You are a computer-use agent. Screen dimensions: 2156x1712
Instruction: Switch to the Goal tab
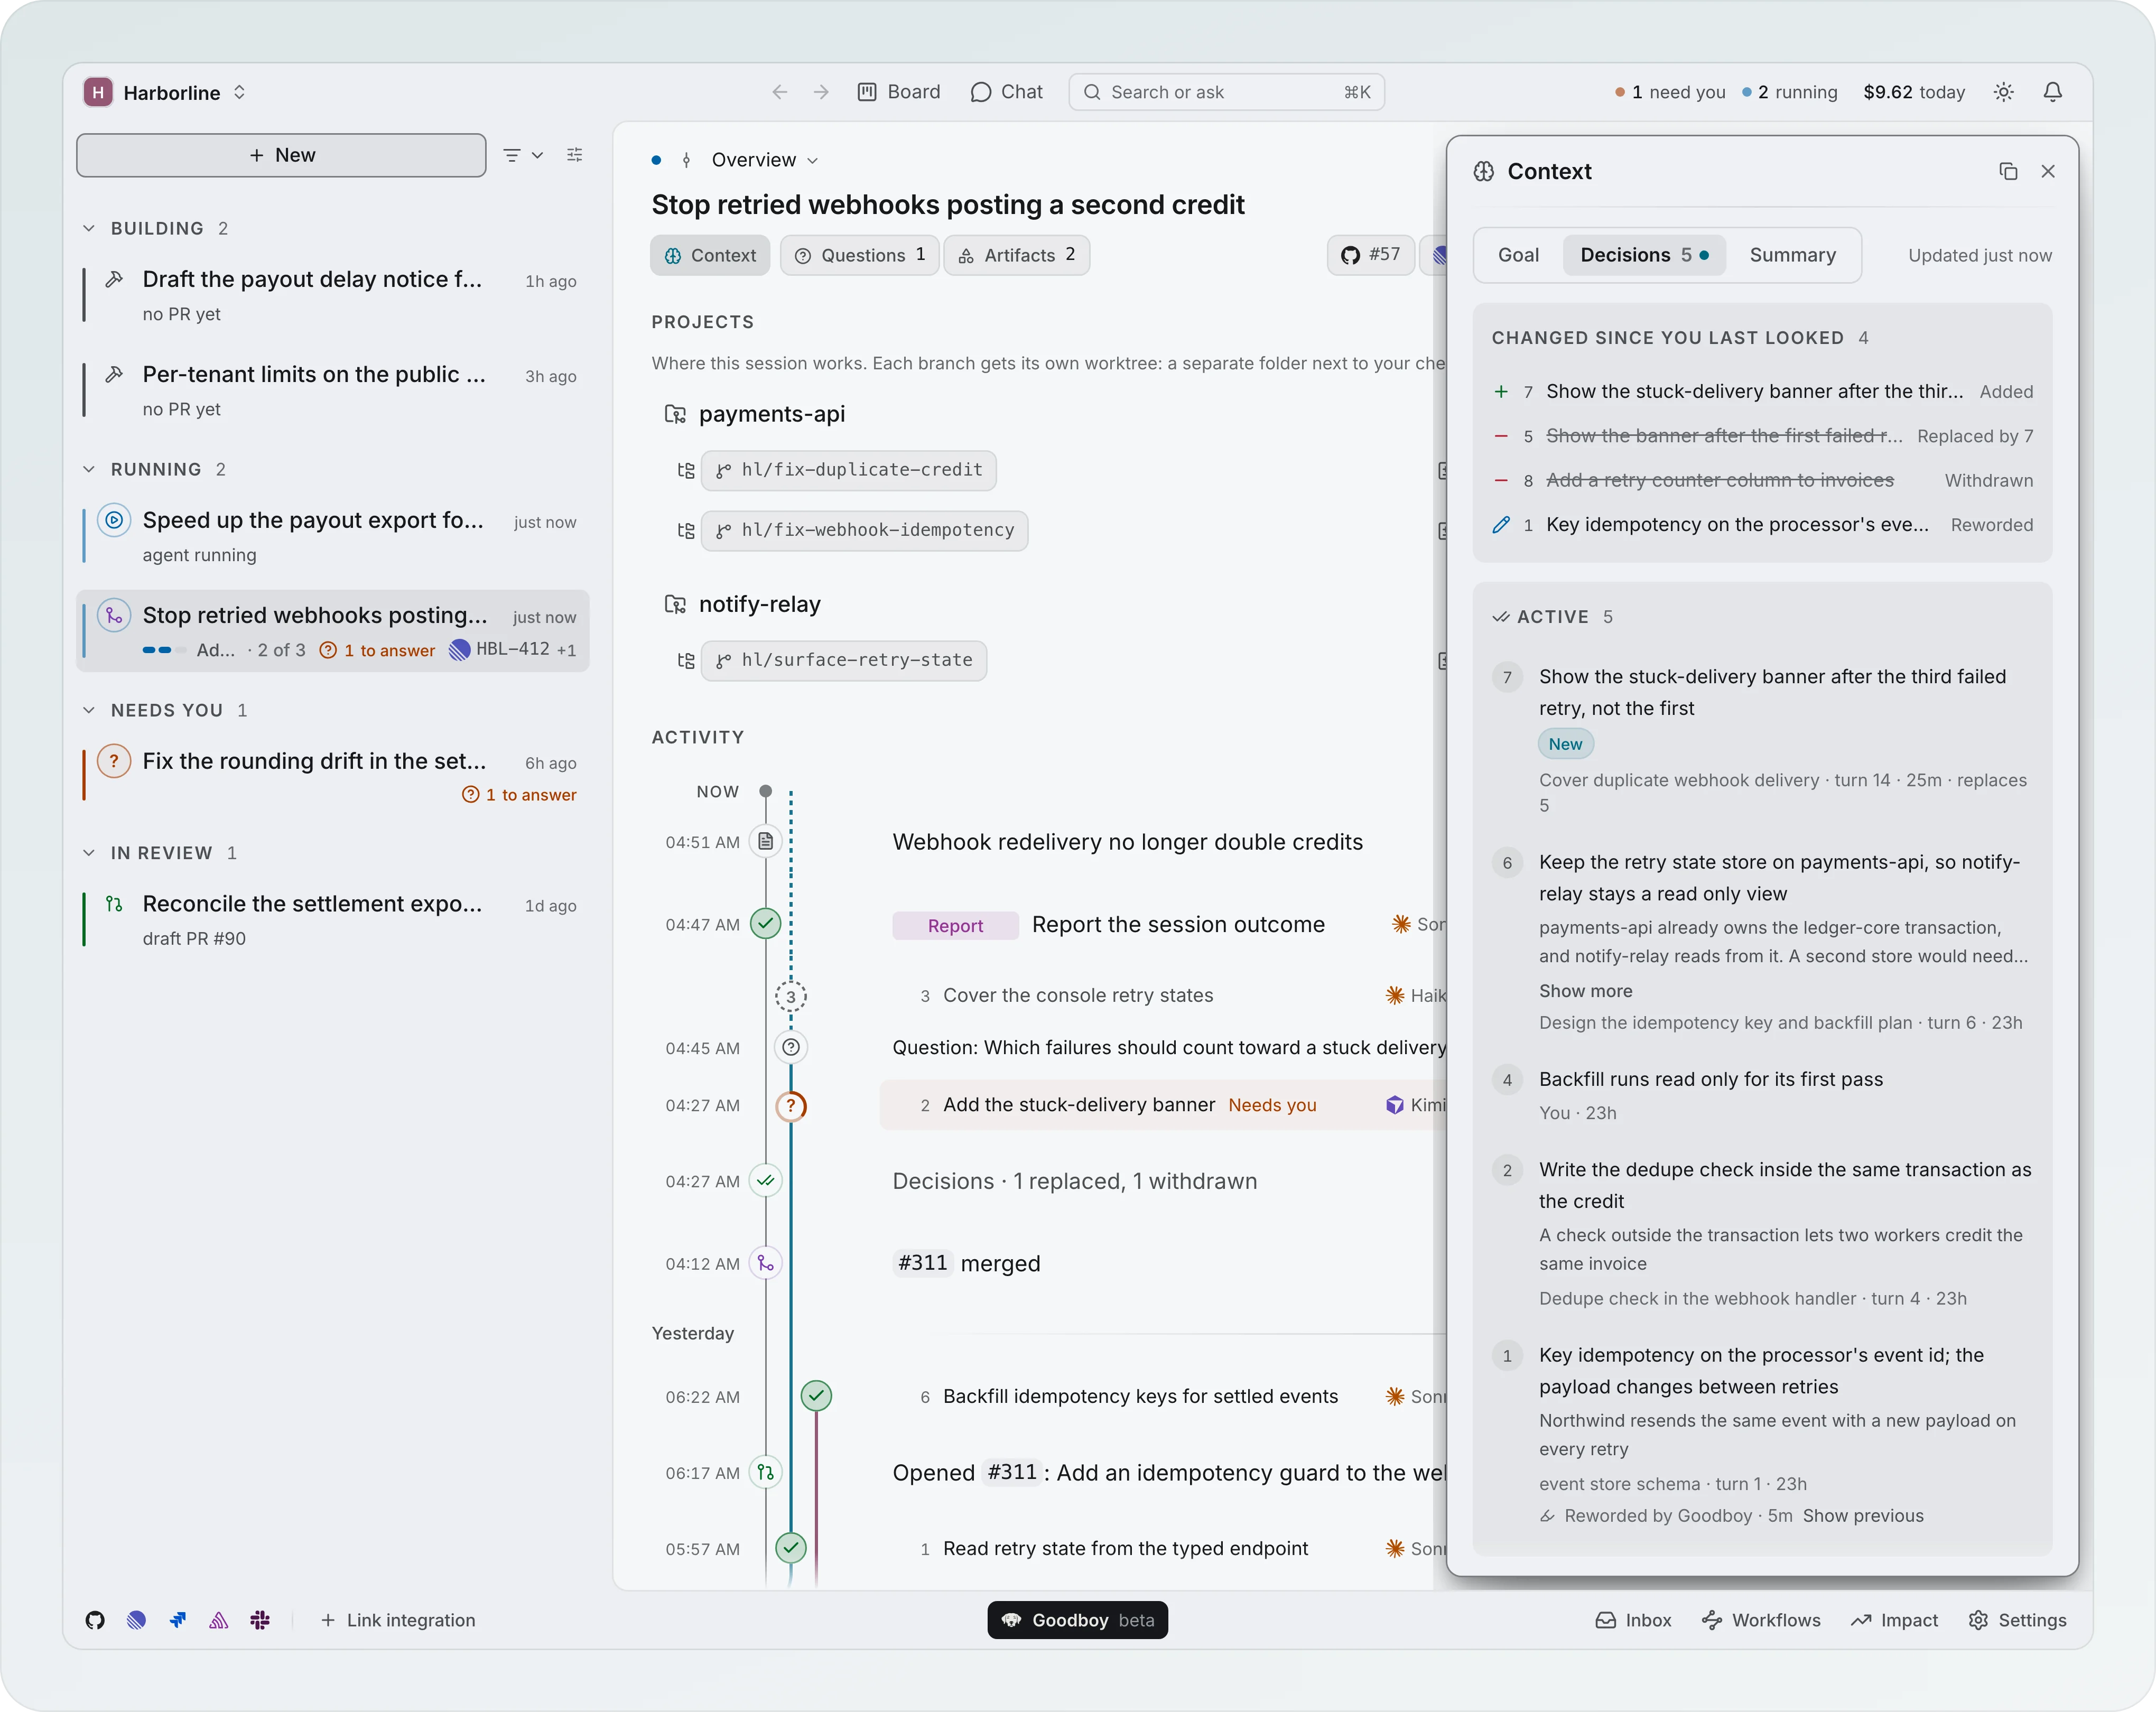click(1518, 255)
